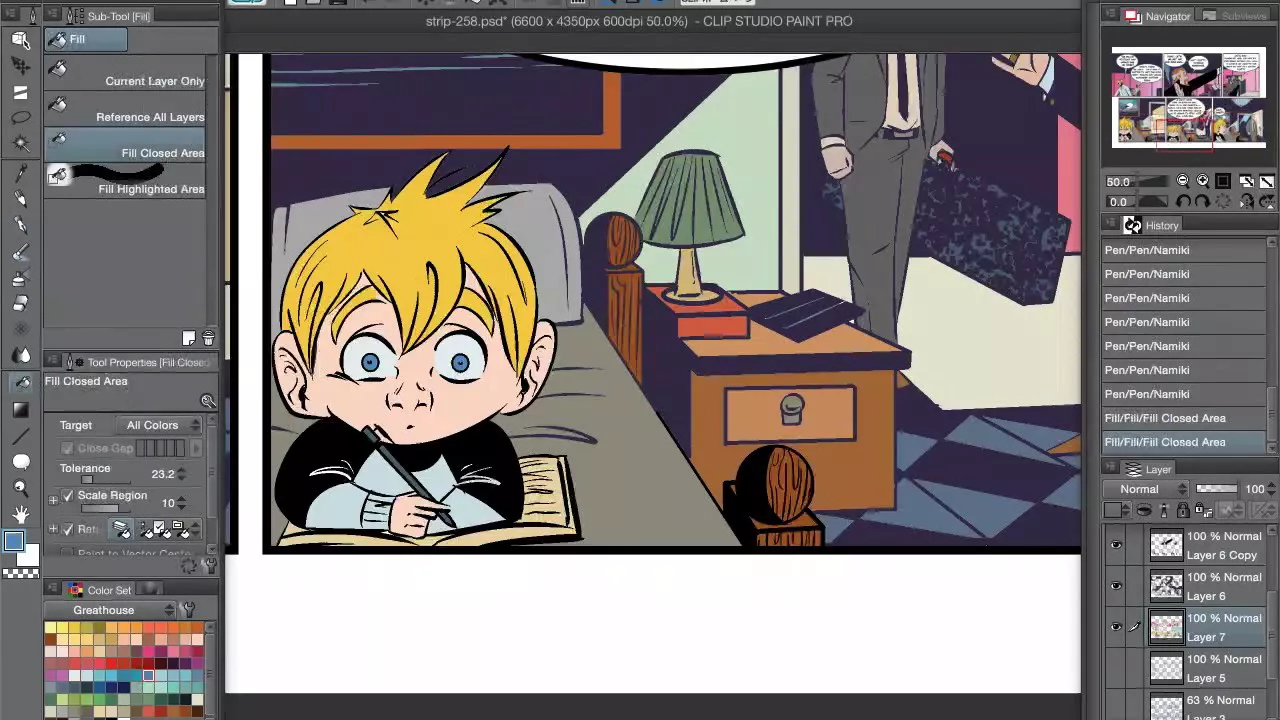
Task: Select the Gradient tool
Action: tap(20, 410)
